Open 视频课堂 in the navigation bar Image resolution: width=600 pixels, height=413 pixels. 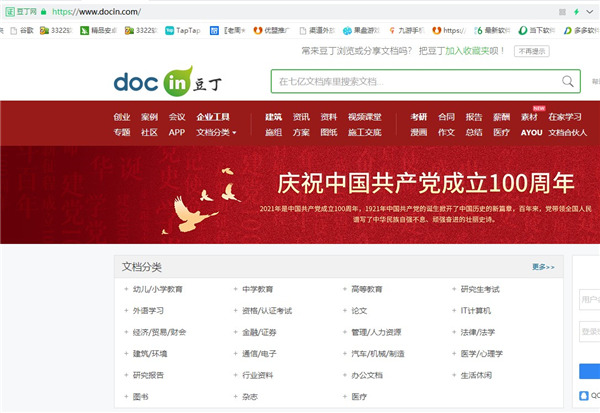365,117
